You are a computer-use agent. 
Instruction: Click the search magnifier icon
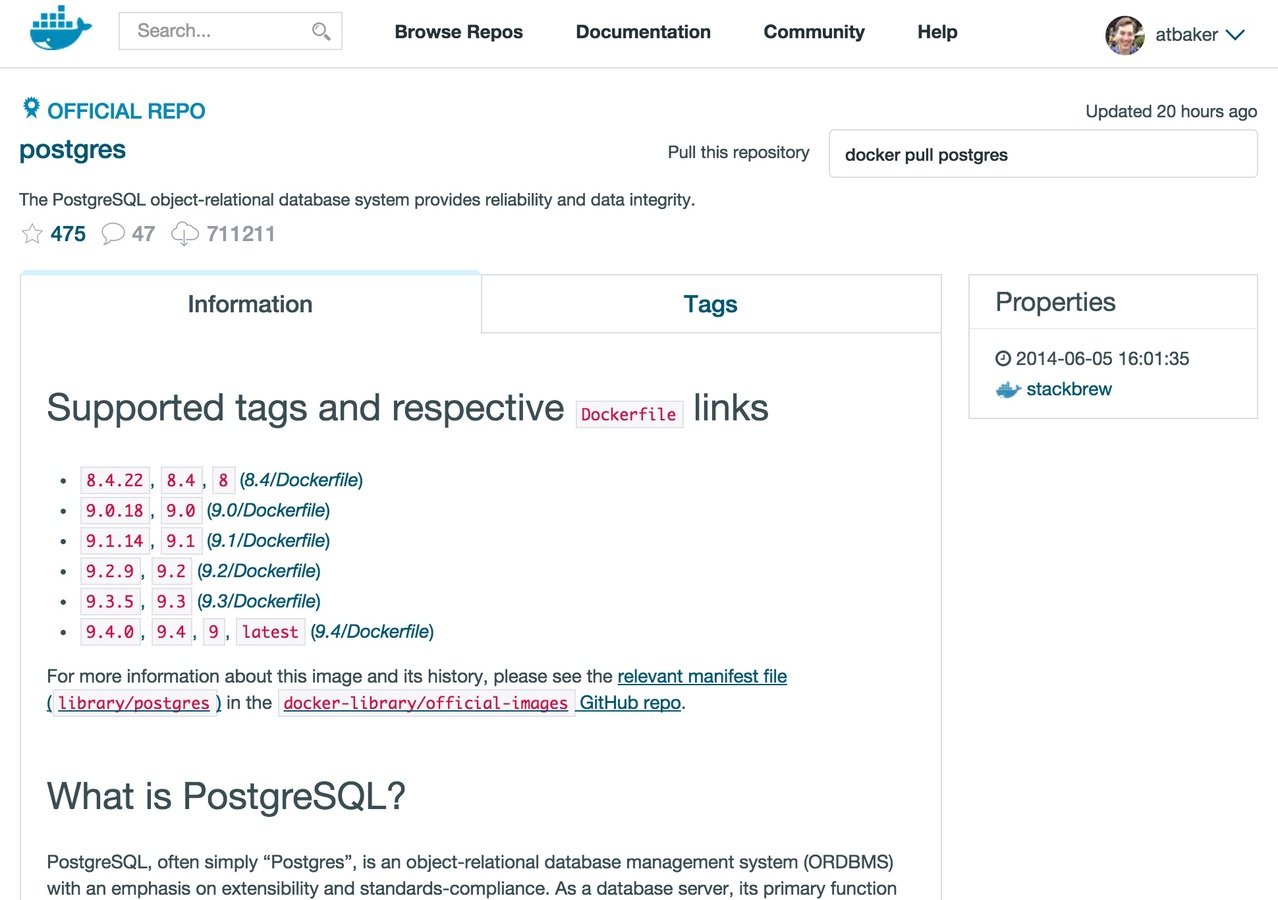pyautogui.click(x=321, y=31)
